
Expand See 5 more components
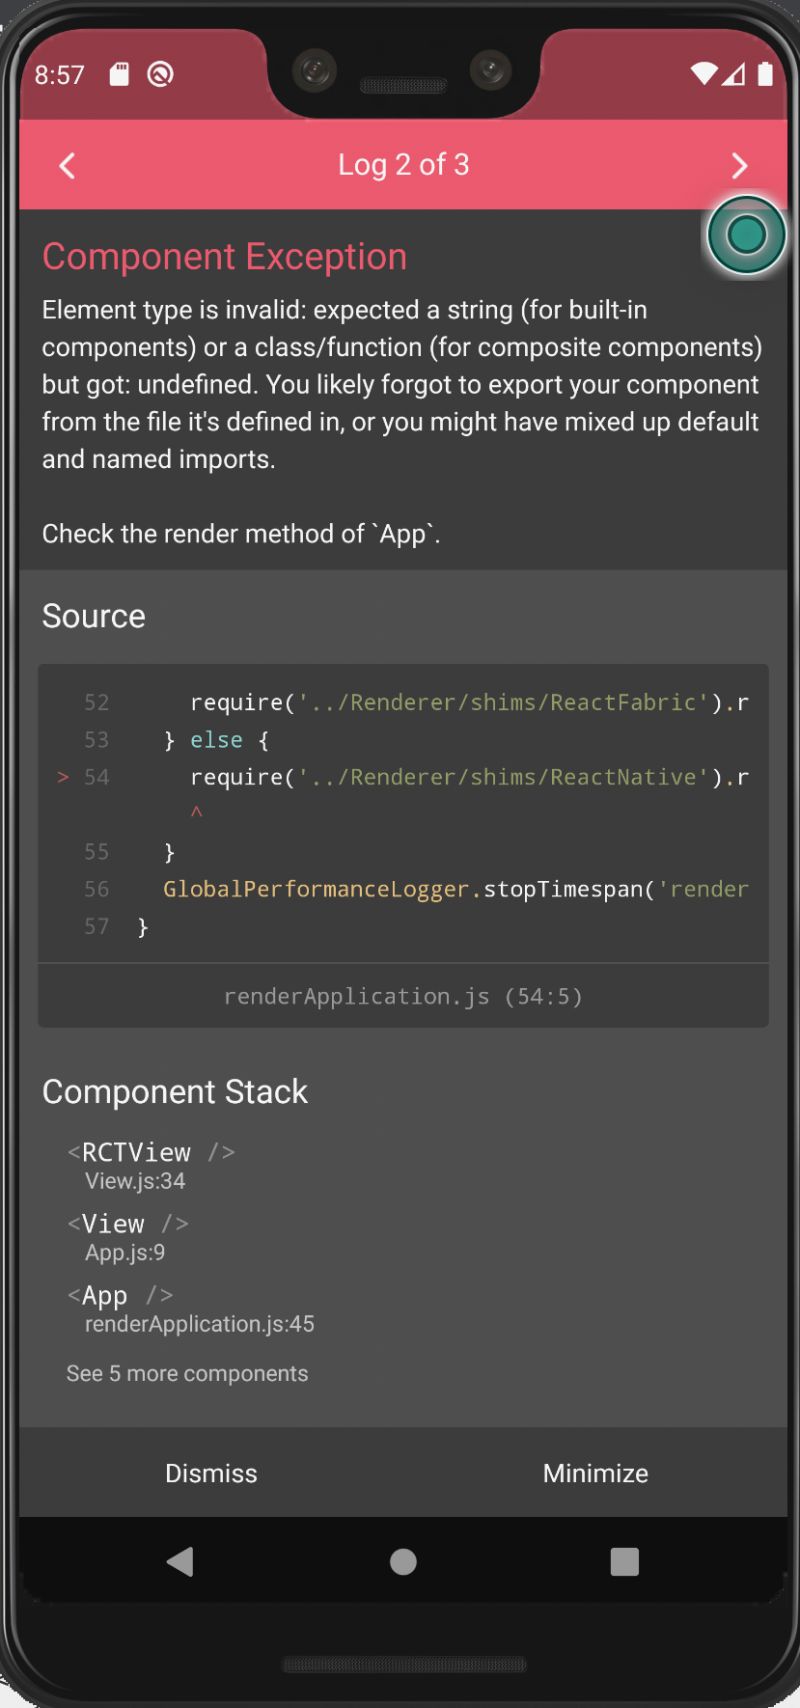pos(187,1374)
